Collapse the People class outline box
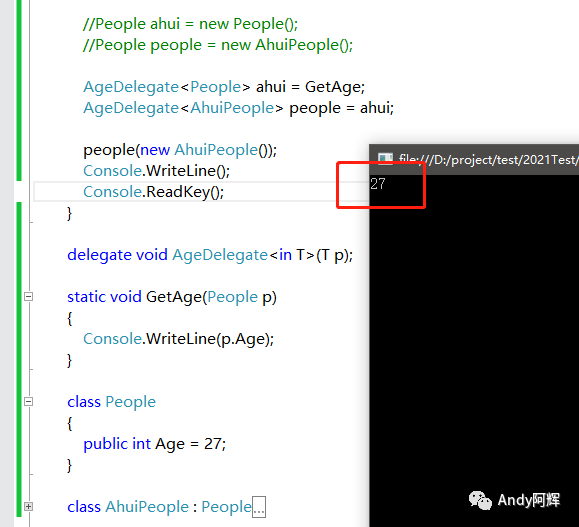This screenshot has height=527, width=579. (x=28, y=401)
